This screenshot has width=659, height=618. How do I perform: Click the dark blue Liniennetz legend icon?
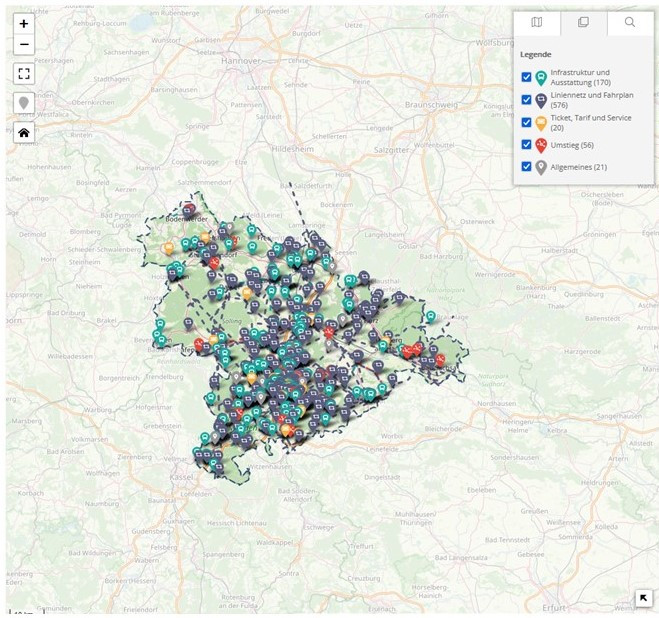tap(541, 101)
